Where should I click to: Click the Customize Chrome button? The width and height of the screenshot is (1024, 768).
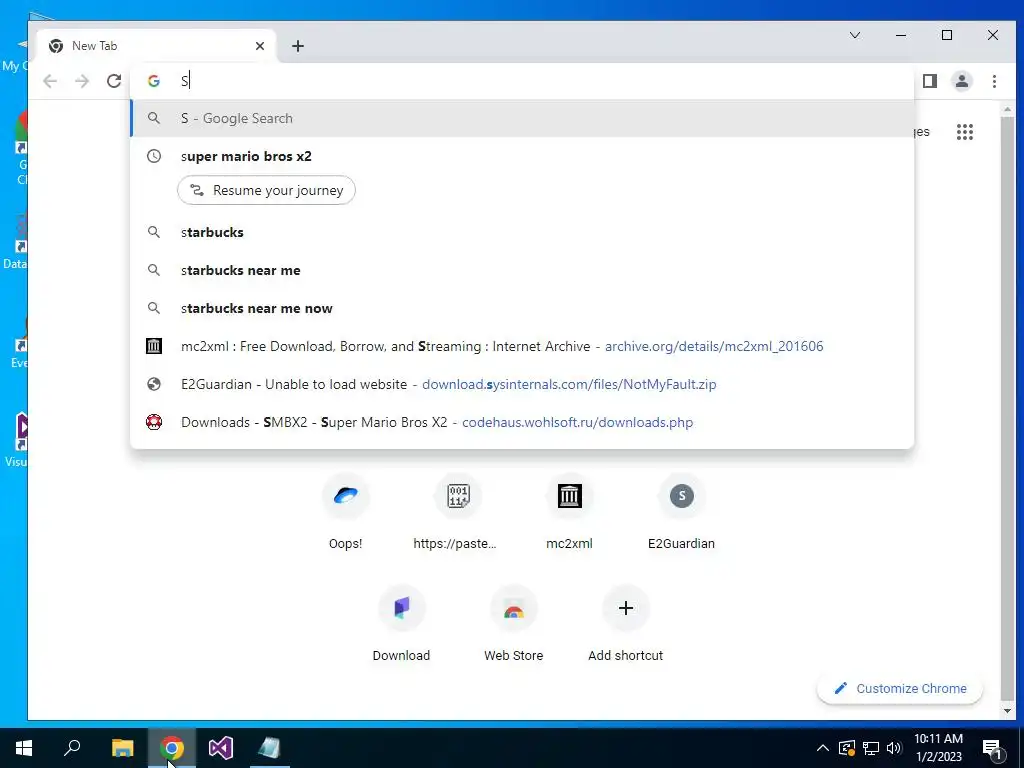pos(900,688)
